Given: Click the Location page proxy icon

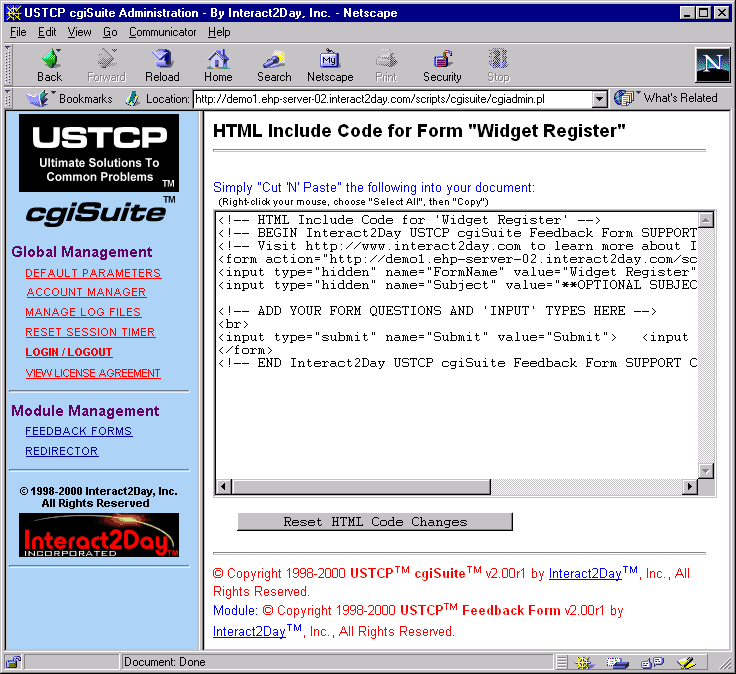Looking at the screenshot, I should click(x=133, y=99).
